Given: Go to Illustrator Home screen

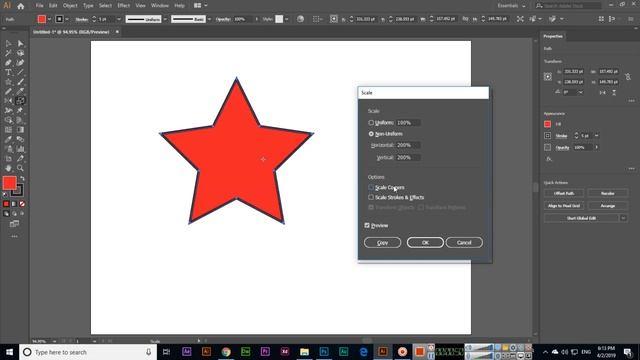Looking at the screenshot, I should (x=20, y=6).
